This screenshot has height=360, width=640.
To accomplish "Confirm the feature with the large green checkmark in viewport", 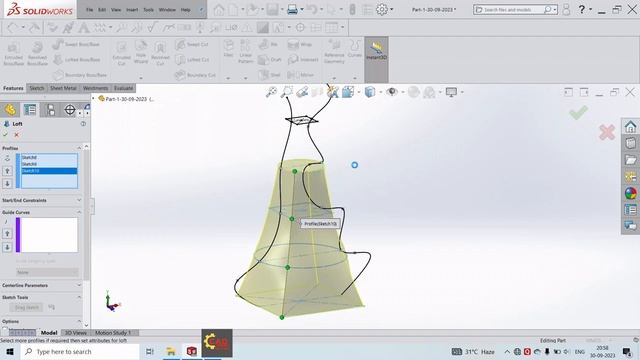I will [x=578, y=112].
